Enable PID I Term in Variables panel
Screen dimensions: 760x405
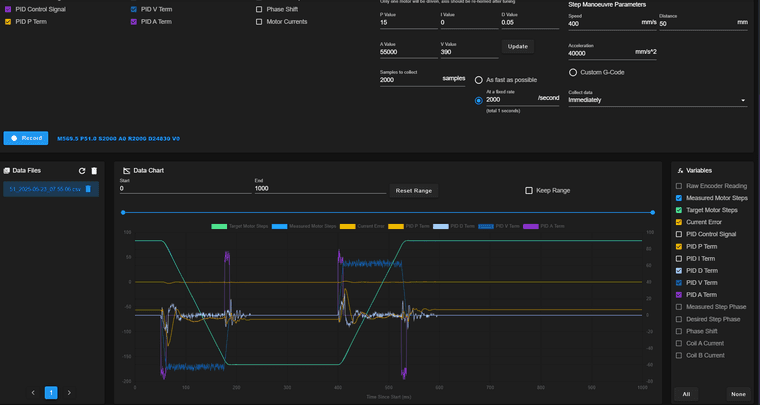click(679, 259)
